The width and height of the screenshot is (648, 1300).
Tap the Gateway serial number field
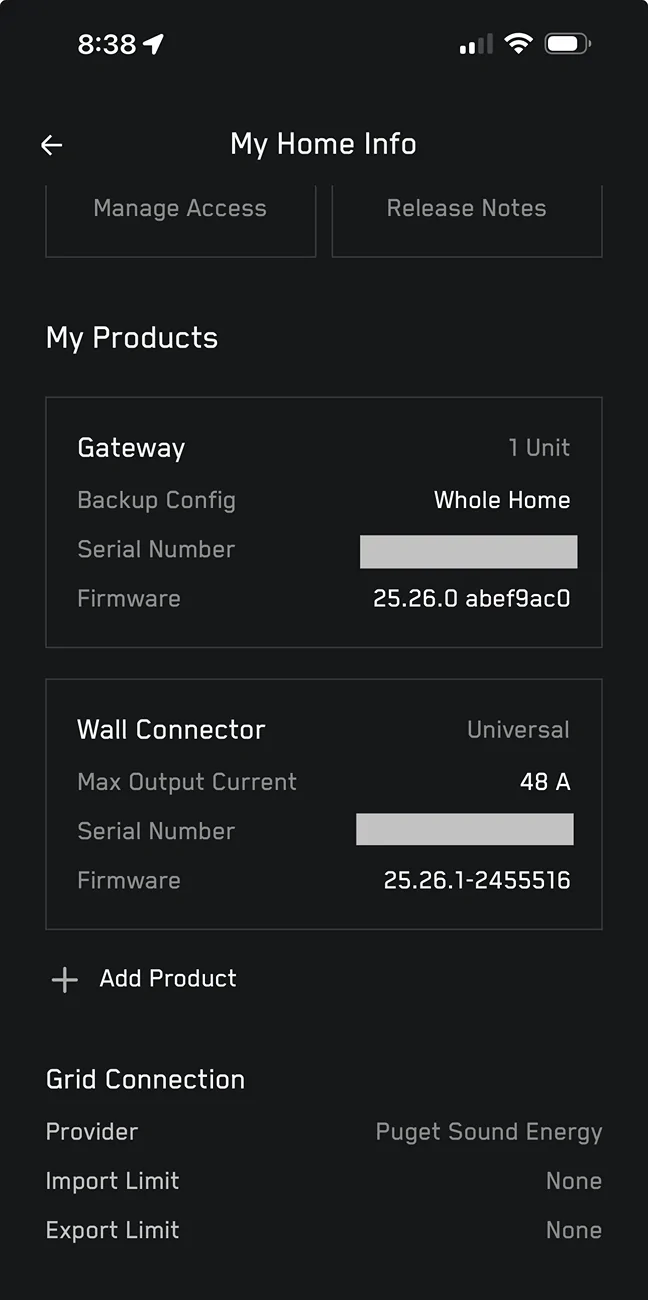coord(468,552)
